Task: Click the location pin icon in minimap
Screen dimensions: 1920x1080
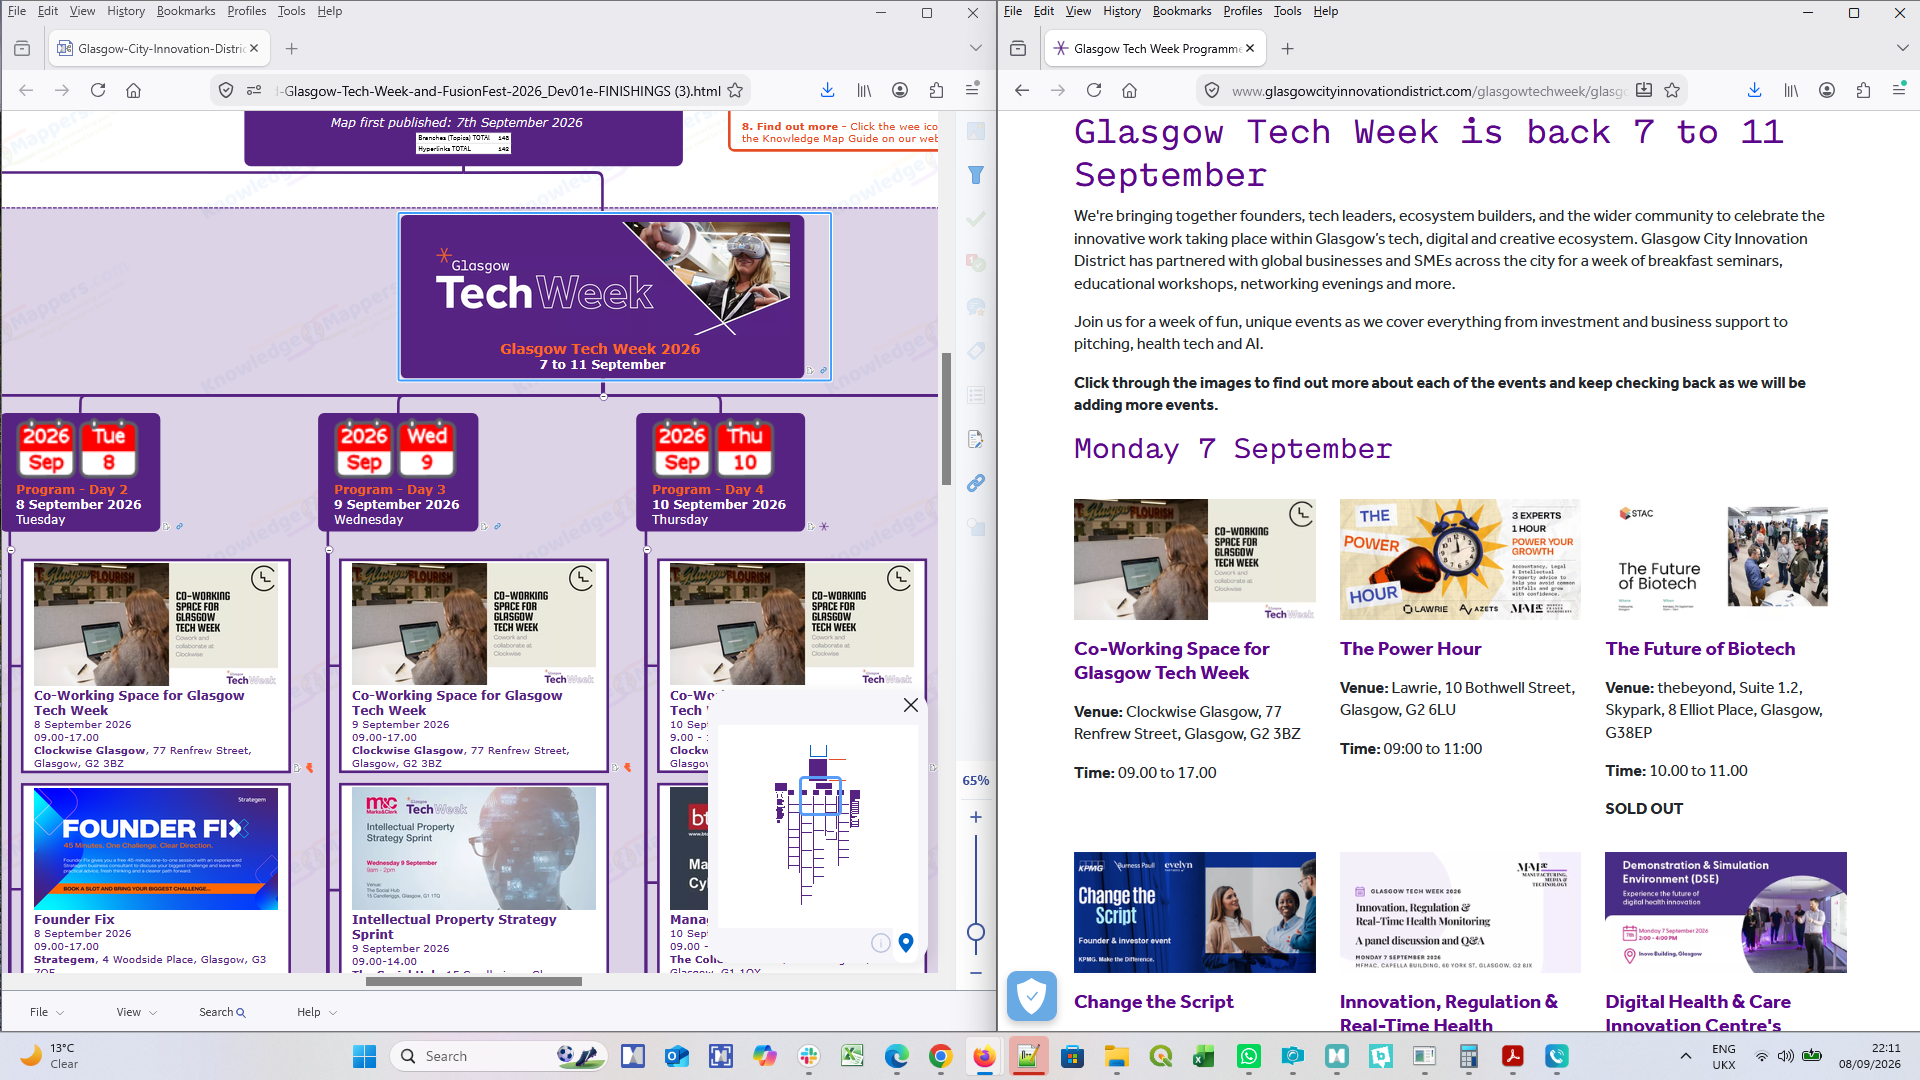Action: (906, 942)
